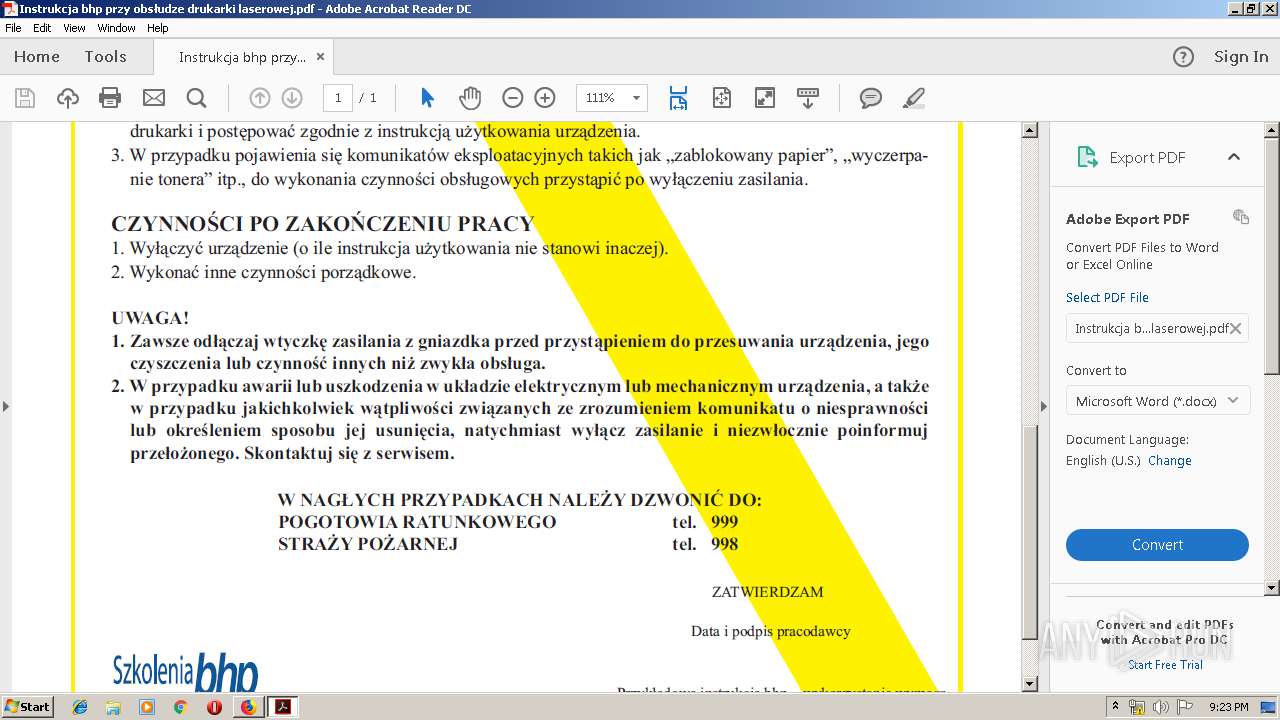Click the volume speaker tray icon
Viewport: 1280px width, 720px height.
tap(1161, 707)
